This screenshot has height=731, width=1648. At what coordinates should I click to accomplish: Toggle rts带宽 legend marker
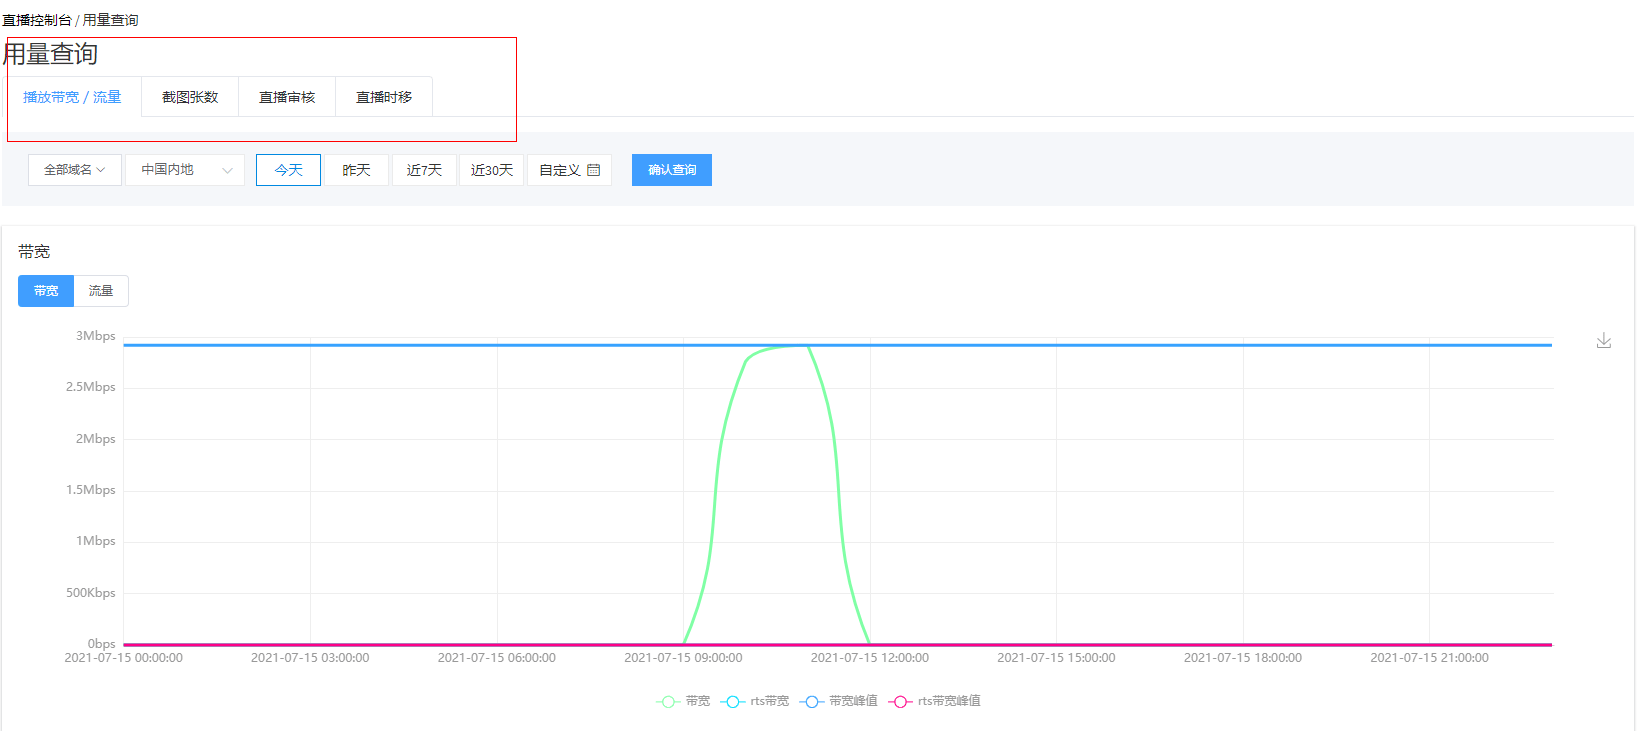click(733, 701)
